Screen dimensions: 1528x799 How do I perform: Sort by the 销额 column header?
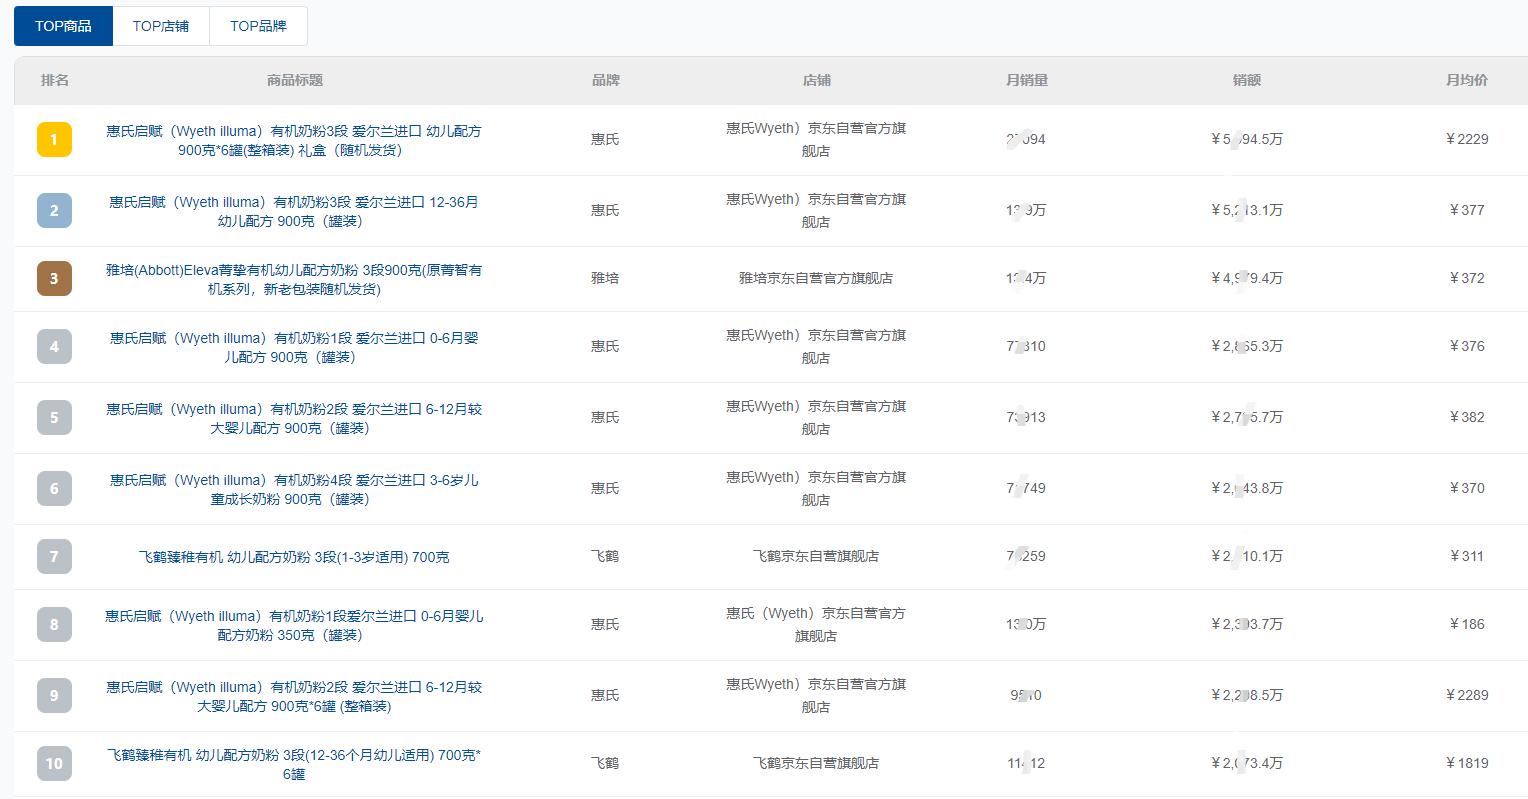pos(1247,80)
